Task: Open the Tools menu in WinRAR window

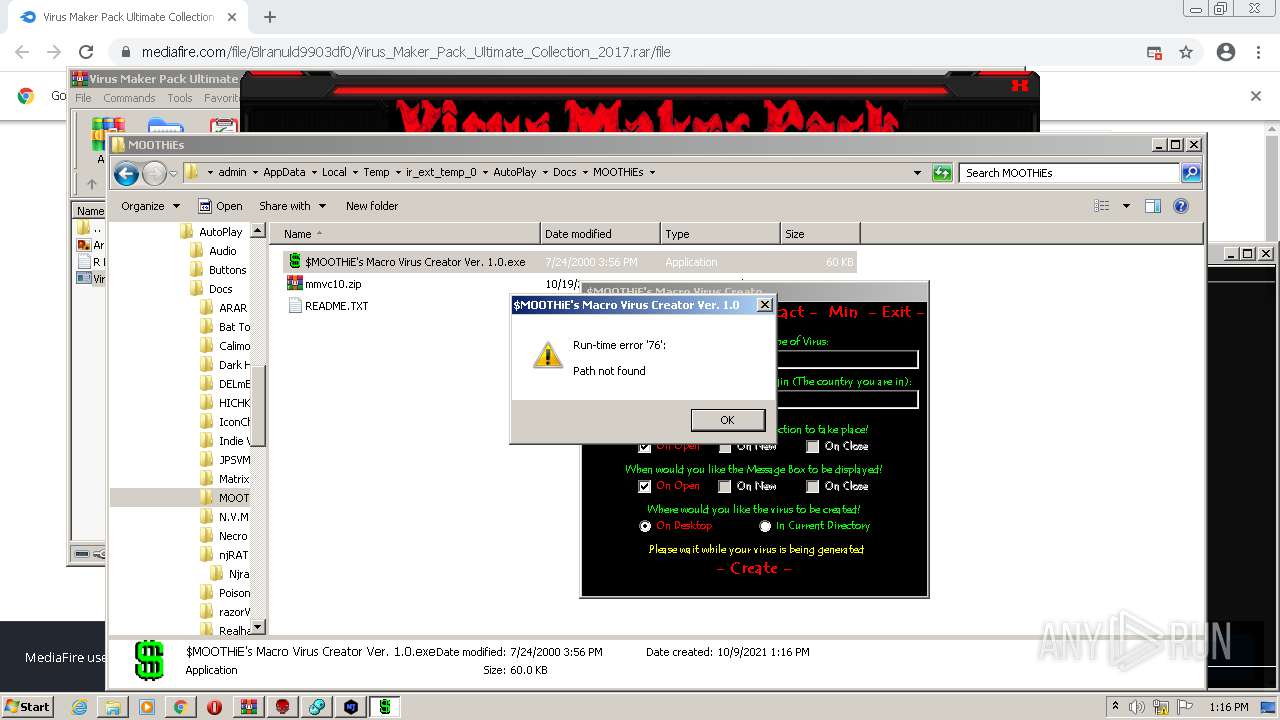Action: click(180, 98)
